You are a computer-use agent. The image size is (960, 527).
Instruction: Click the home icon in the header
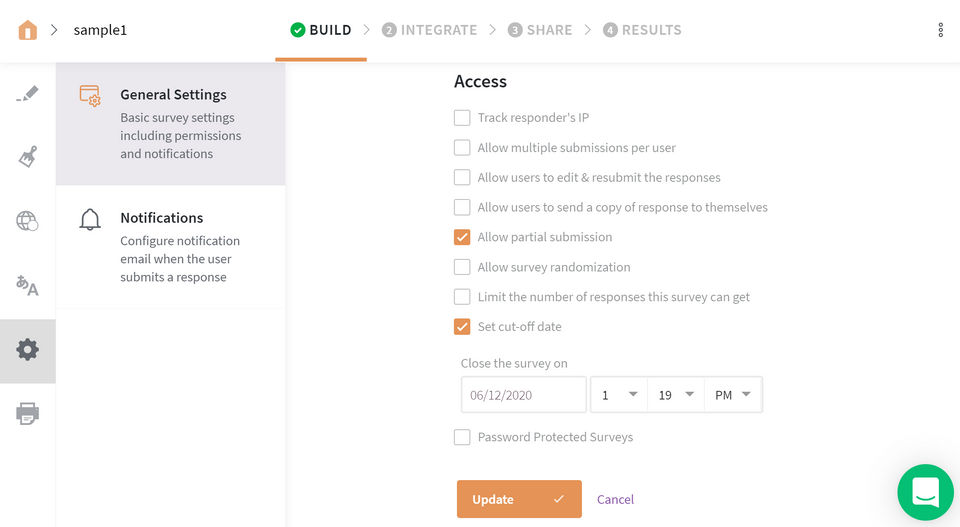[x=27, y=30]
